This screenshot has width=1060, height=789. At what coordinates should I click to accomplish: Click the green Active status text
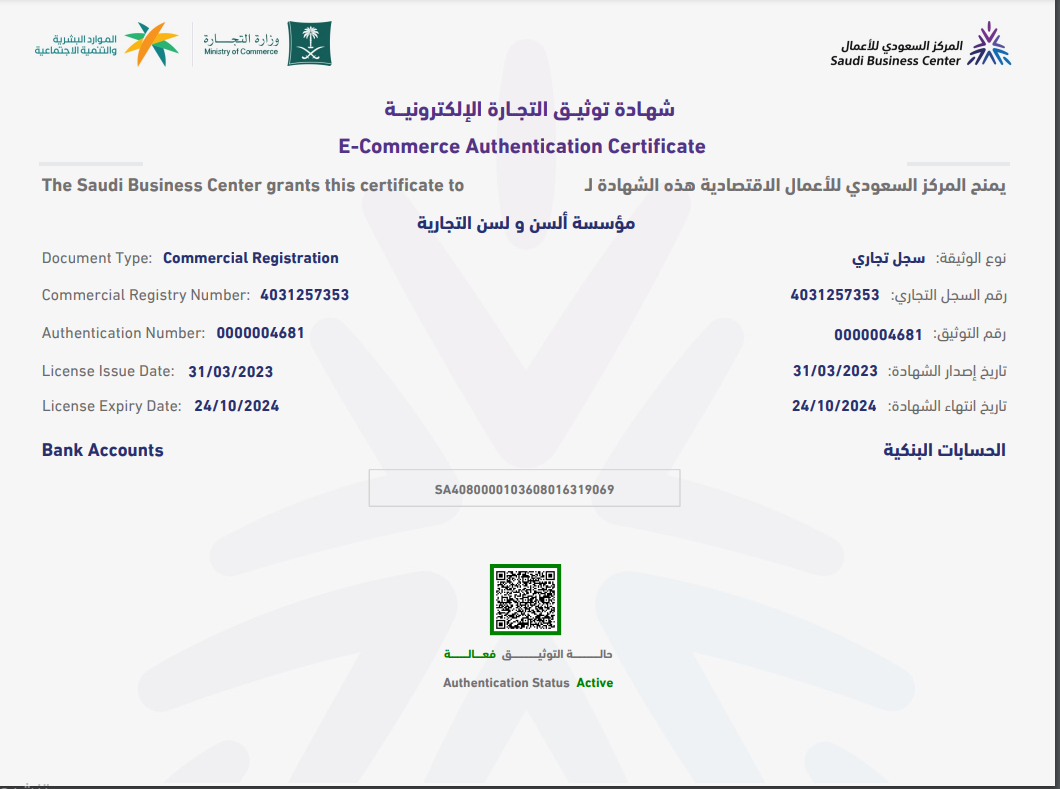pos(594,683)
